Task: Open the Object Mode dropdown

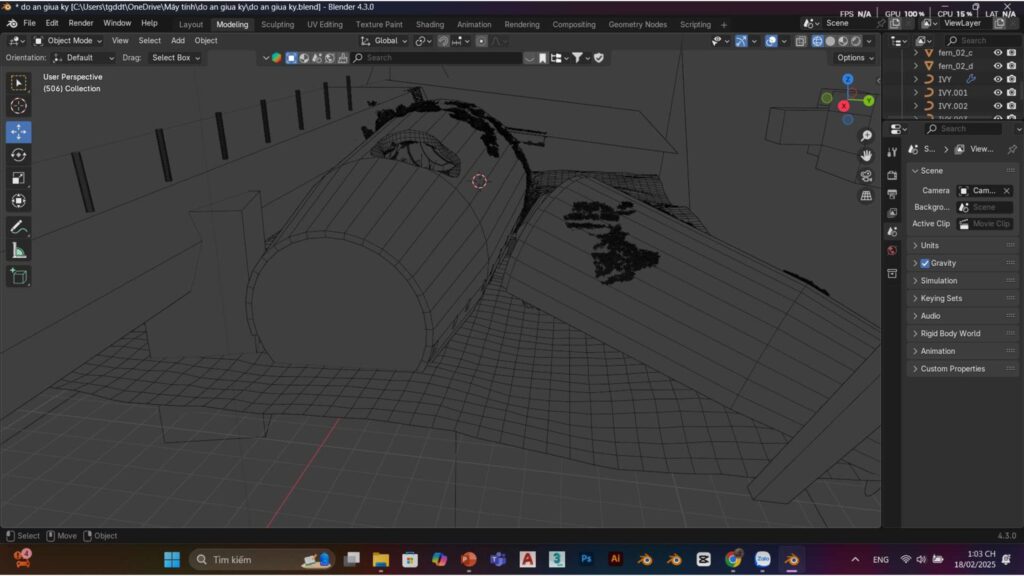Action: pos(68,41)
